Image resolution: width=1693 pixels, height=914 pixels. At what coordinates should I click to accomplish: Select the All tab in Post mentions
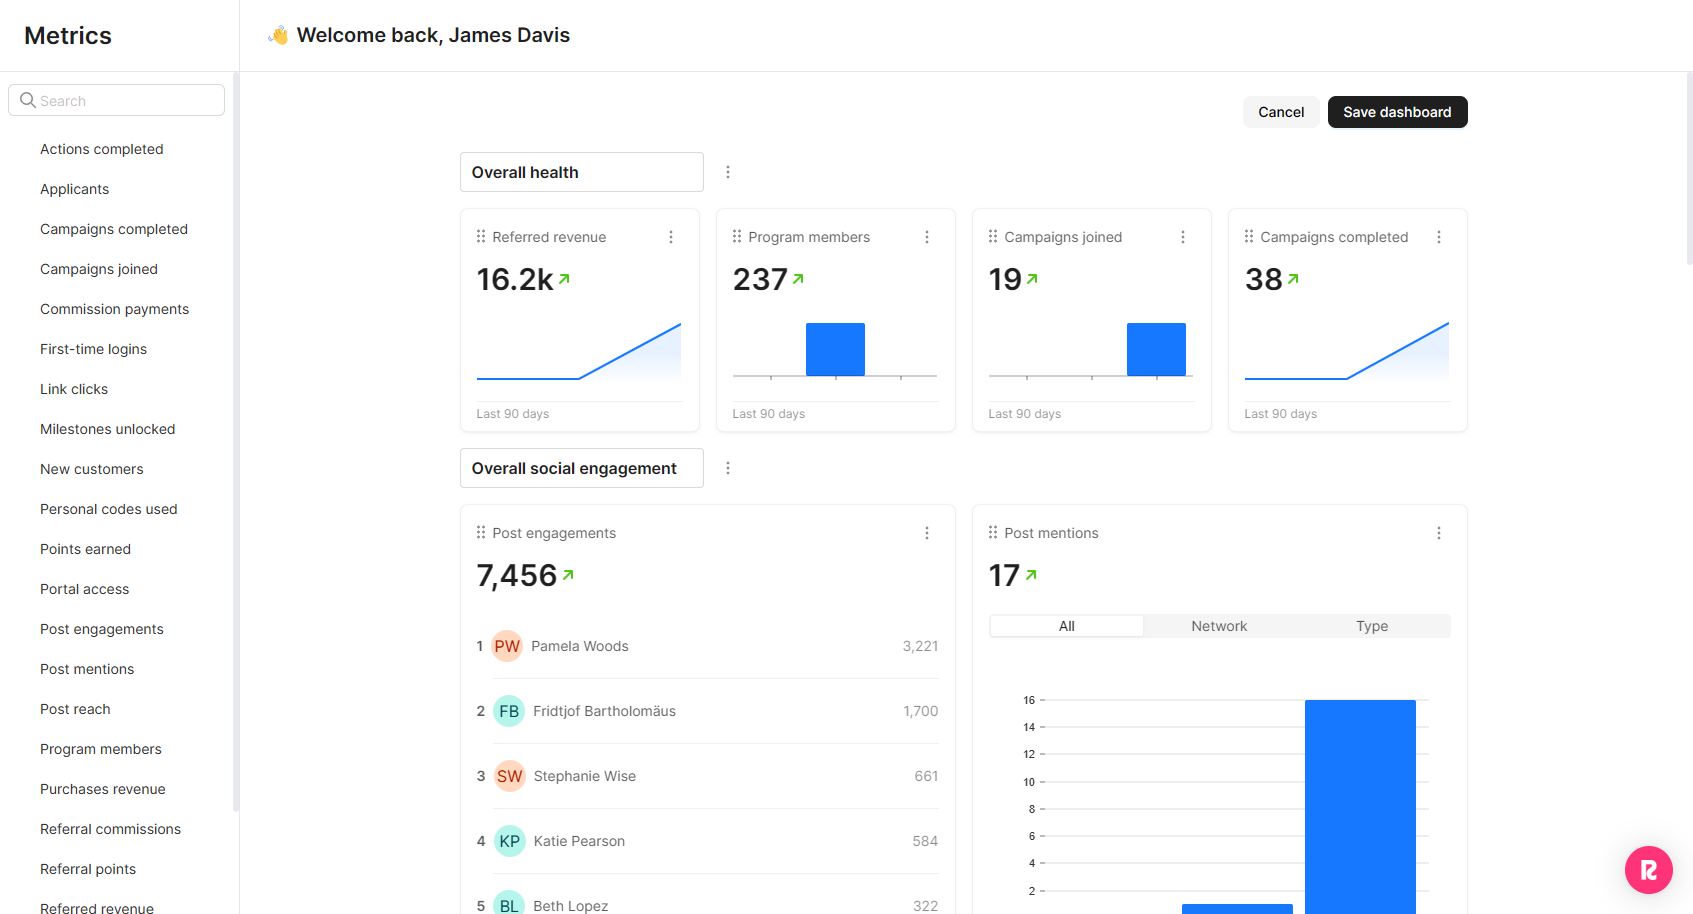tap(1066, 626)
